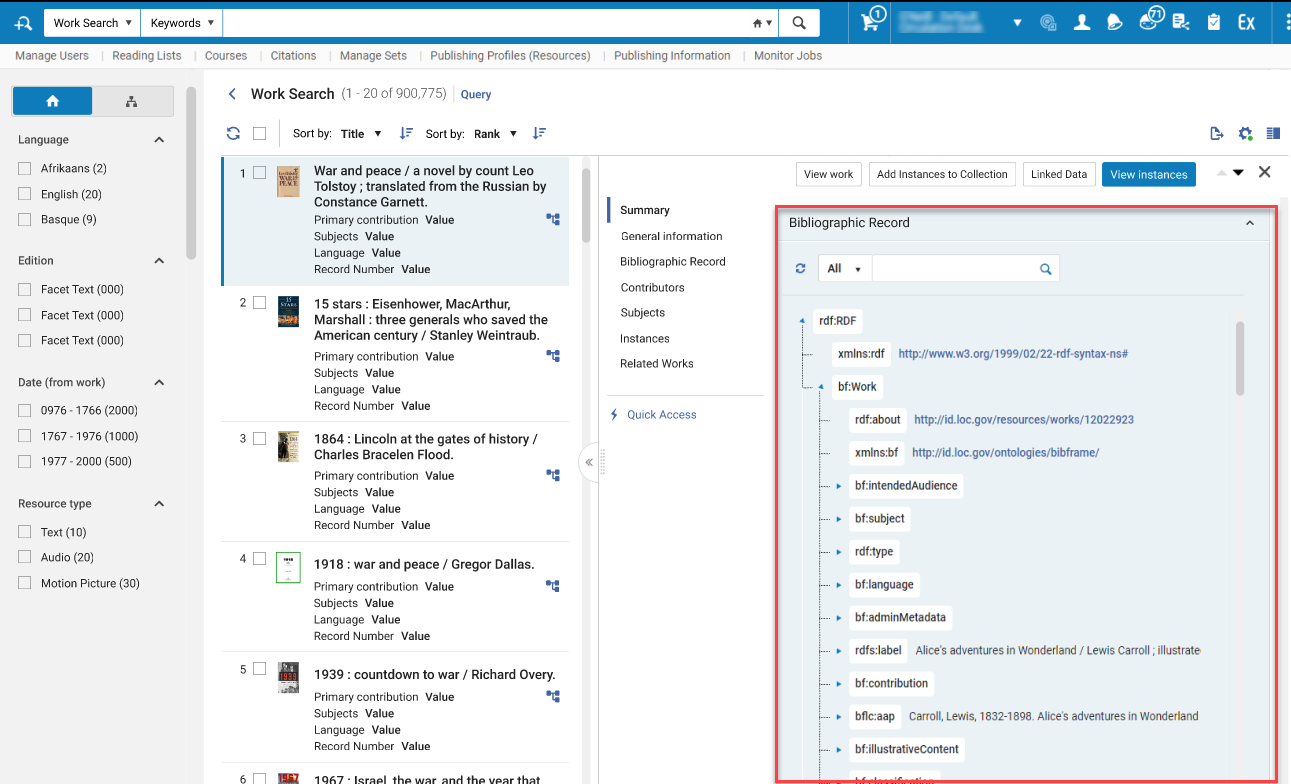
Task: Go to Contributors in the section navigation
Action: click(x=652, y=287)
